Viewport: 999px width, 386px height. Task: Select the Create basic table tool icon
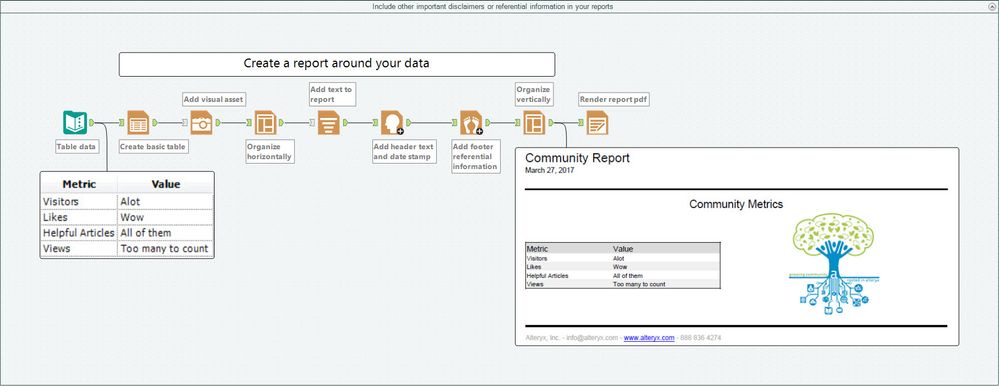point(138,122)
